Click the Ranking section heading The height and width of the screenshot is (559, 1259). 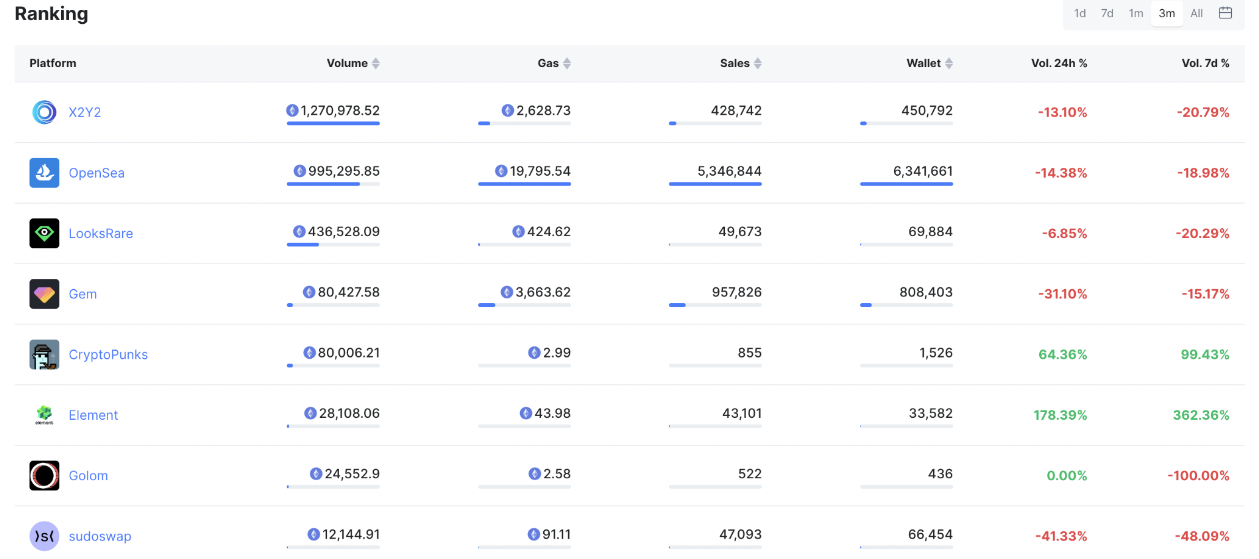51,14
